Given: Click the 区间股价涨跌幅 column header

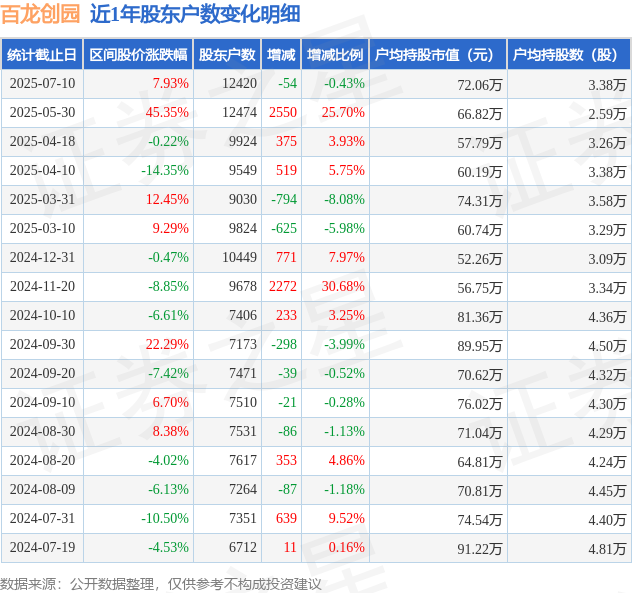Looking at the screenshot, I should tap(138, 54).
